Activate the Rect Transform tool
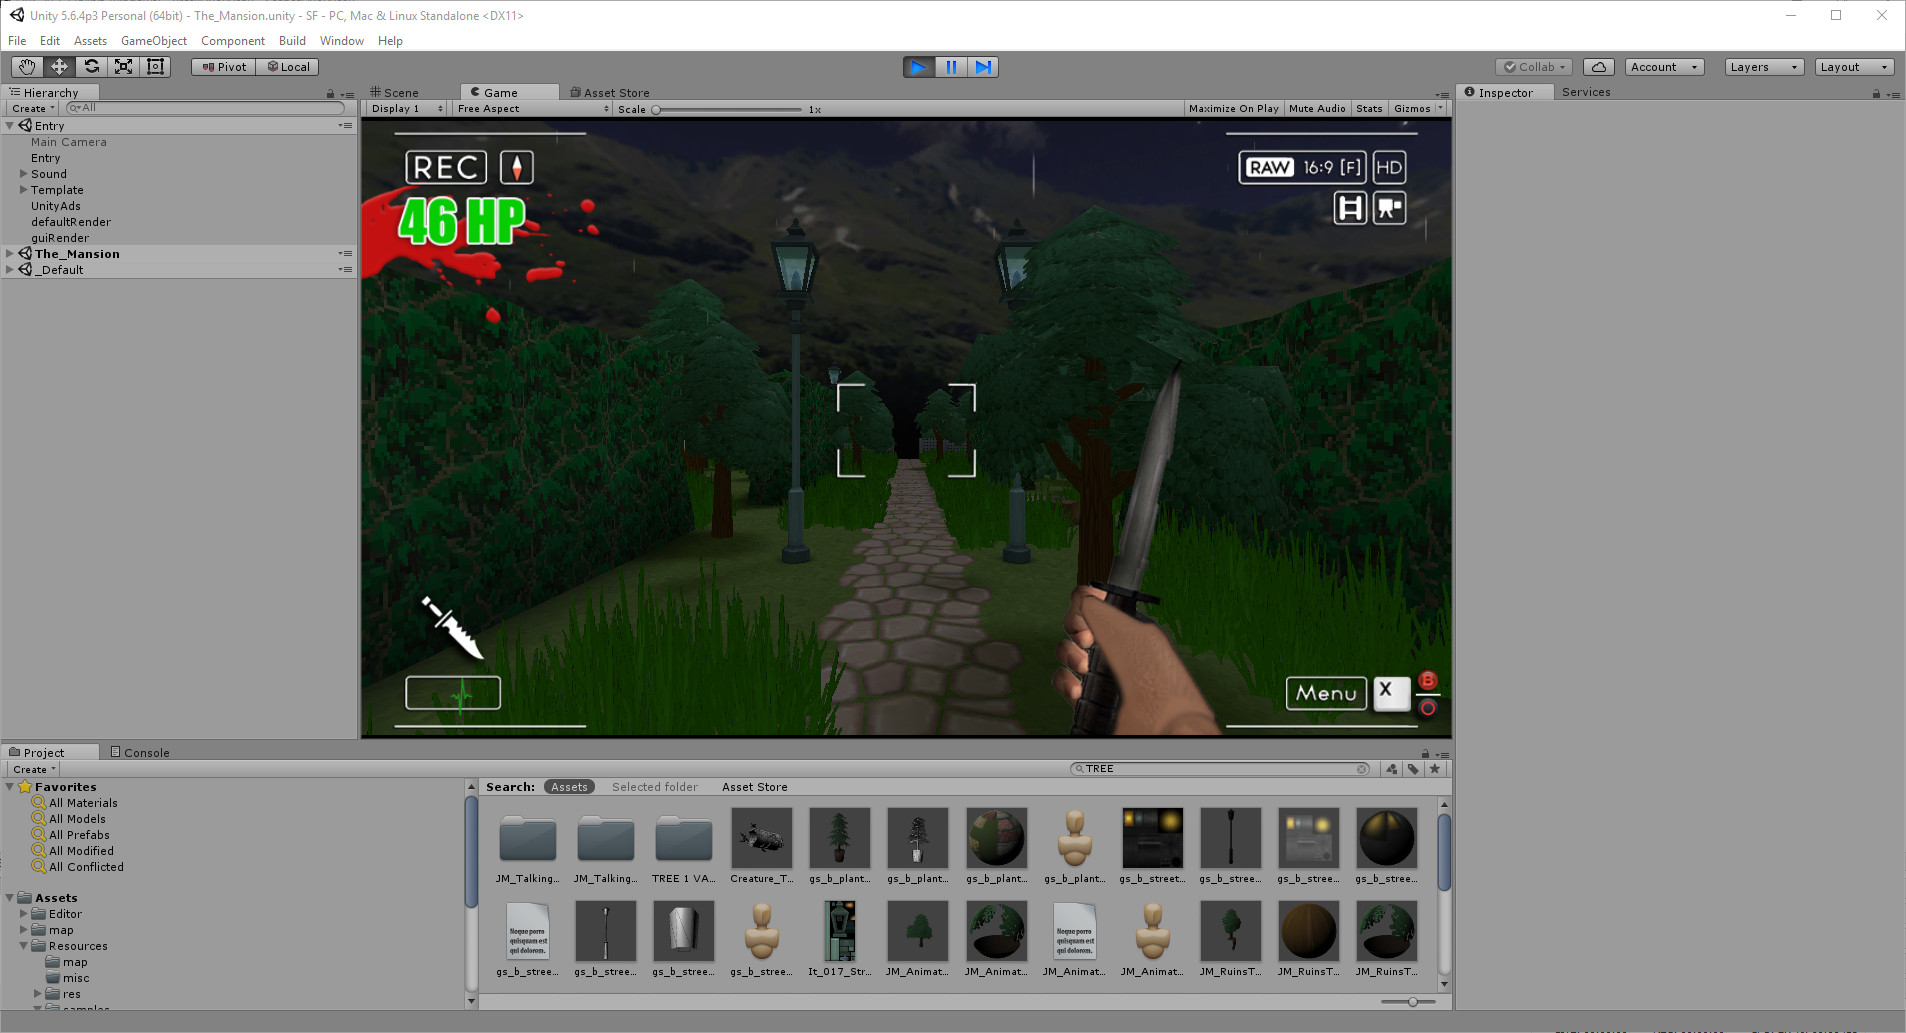 (x=155, y=66)
